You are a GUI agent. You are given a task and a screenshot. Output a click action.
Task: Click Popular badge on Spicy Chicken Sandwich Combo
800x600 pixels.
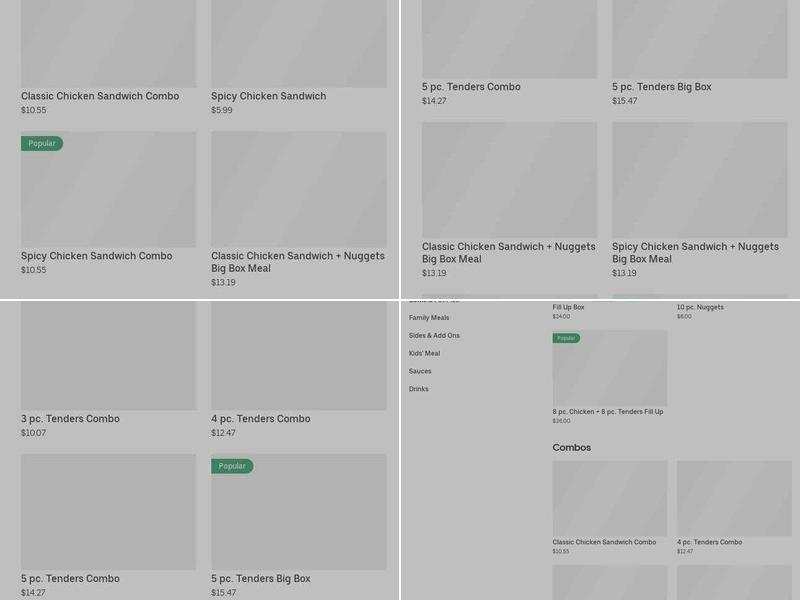point(42,144)
